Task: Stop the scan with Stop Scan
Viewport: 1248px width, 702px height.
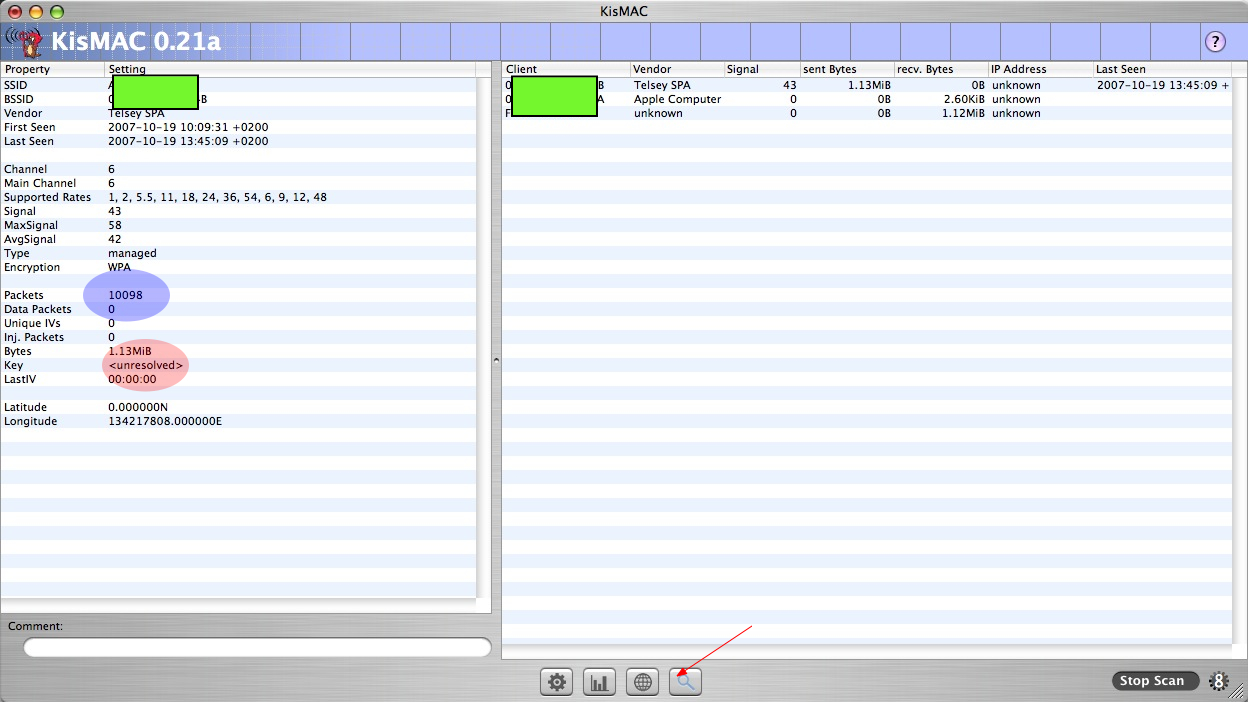Action: 1155,681
